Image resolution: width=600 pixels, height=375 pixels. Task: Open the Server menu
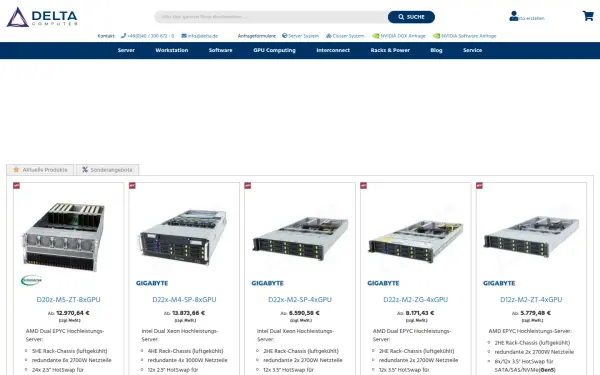pyautogui.click(x=126, y=50)
